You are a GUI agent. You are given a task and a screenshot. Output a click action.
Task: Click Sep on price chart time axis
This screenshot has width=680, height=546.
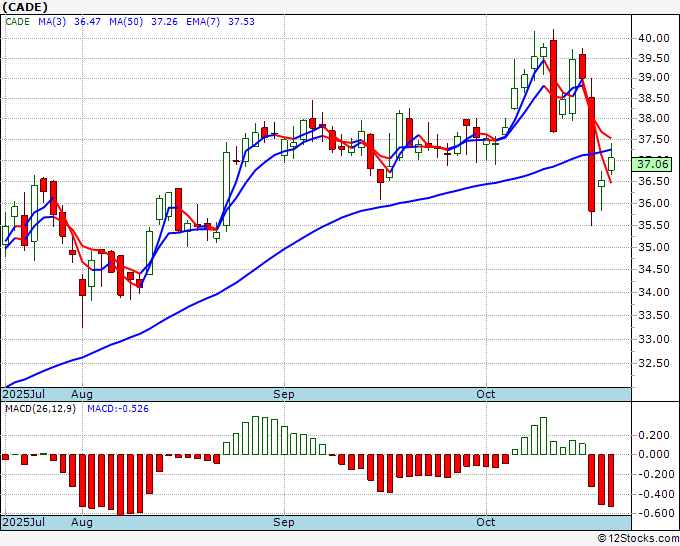click(284, 394)
